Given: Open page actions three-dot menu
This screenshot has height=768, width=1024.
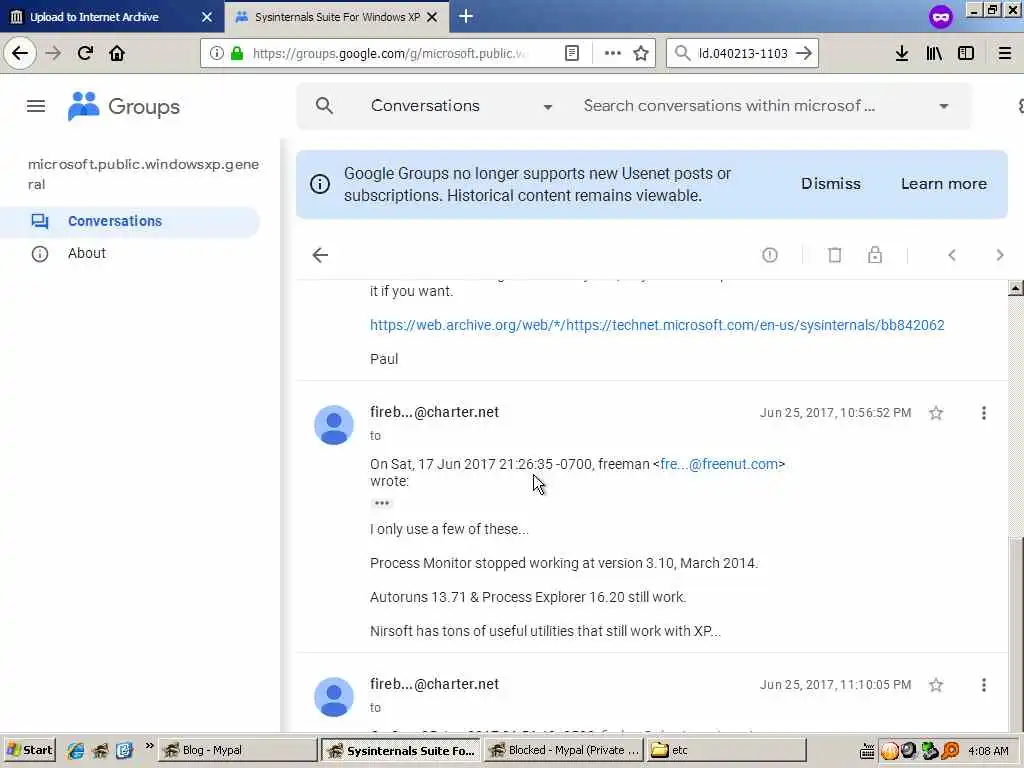Looking at the screenshot, I should pos(613,53).
